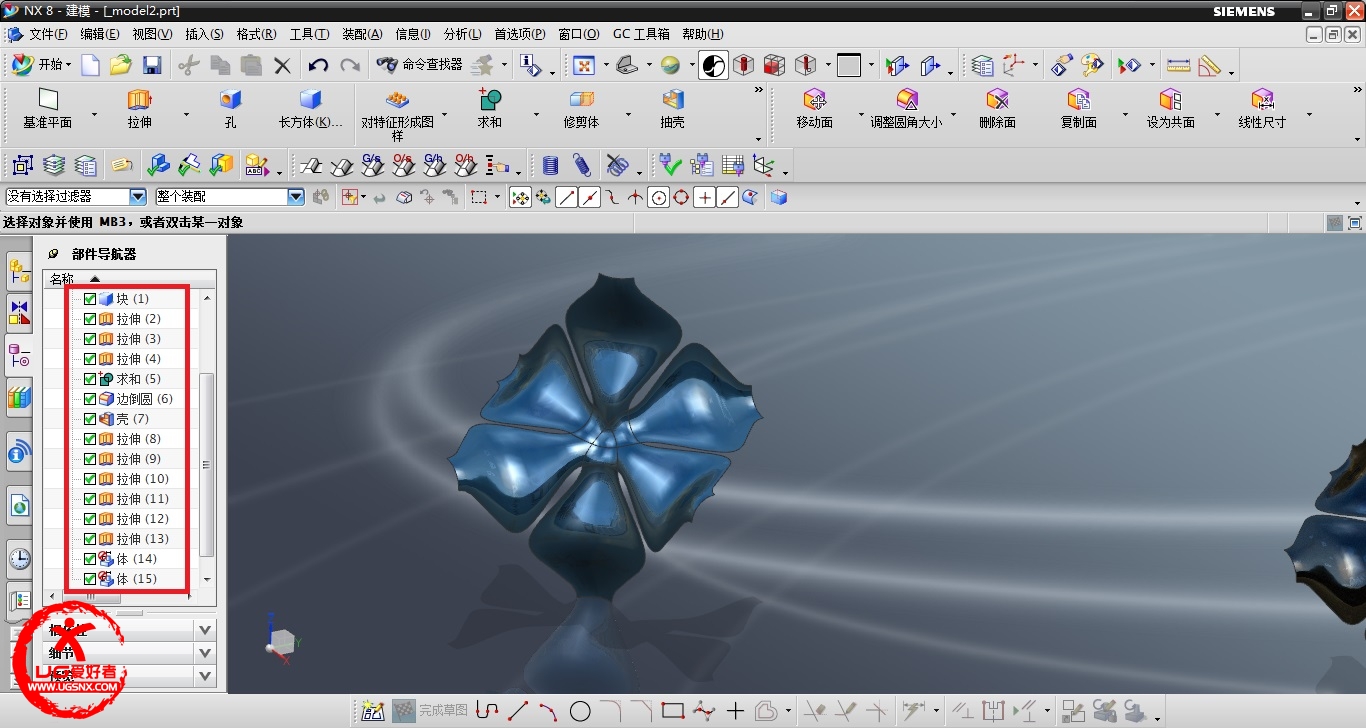Click the 完成草图 finish sketch button
Image resolution: width=1366 pixels, height=728 pixels.
coord(430,711)
